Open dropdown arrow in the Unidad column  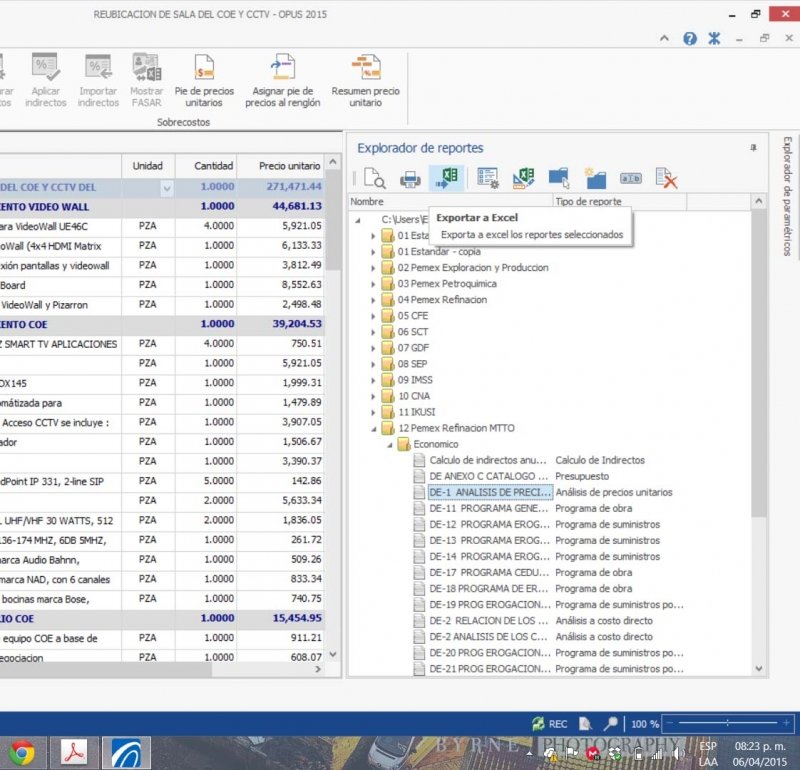166,187
